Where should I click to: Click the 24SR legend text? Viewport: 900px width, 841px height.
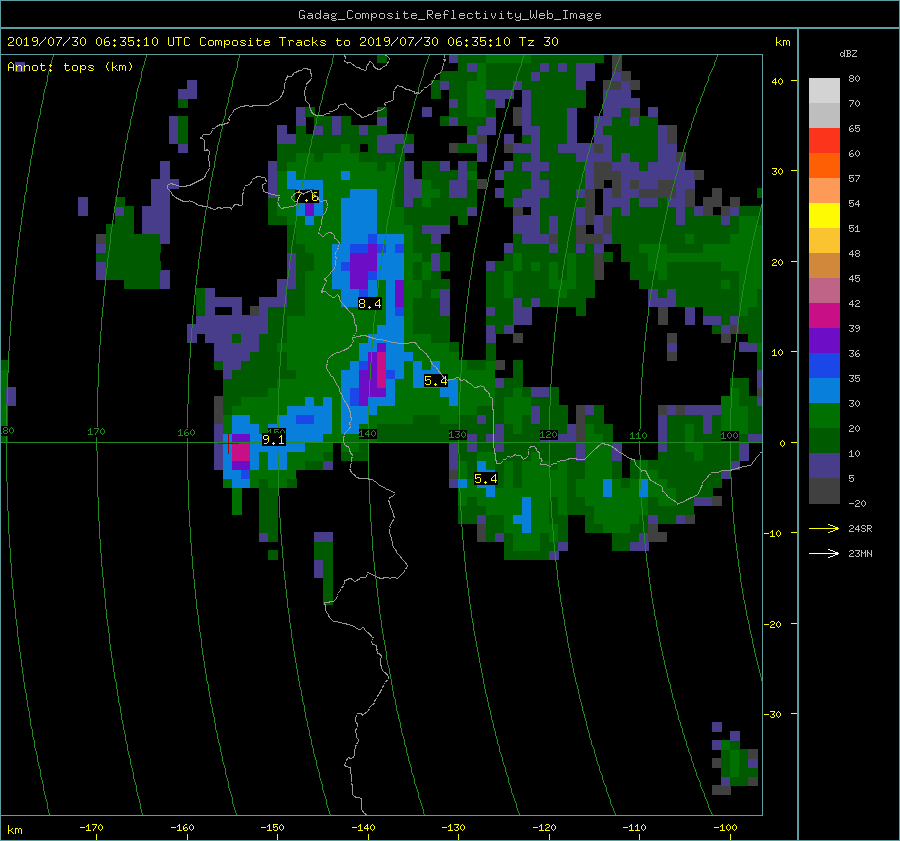point(860,529)
